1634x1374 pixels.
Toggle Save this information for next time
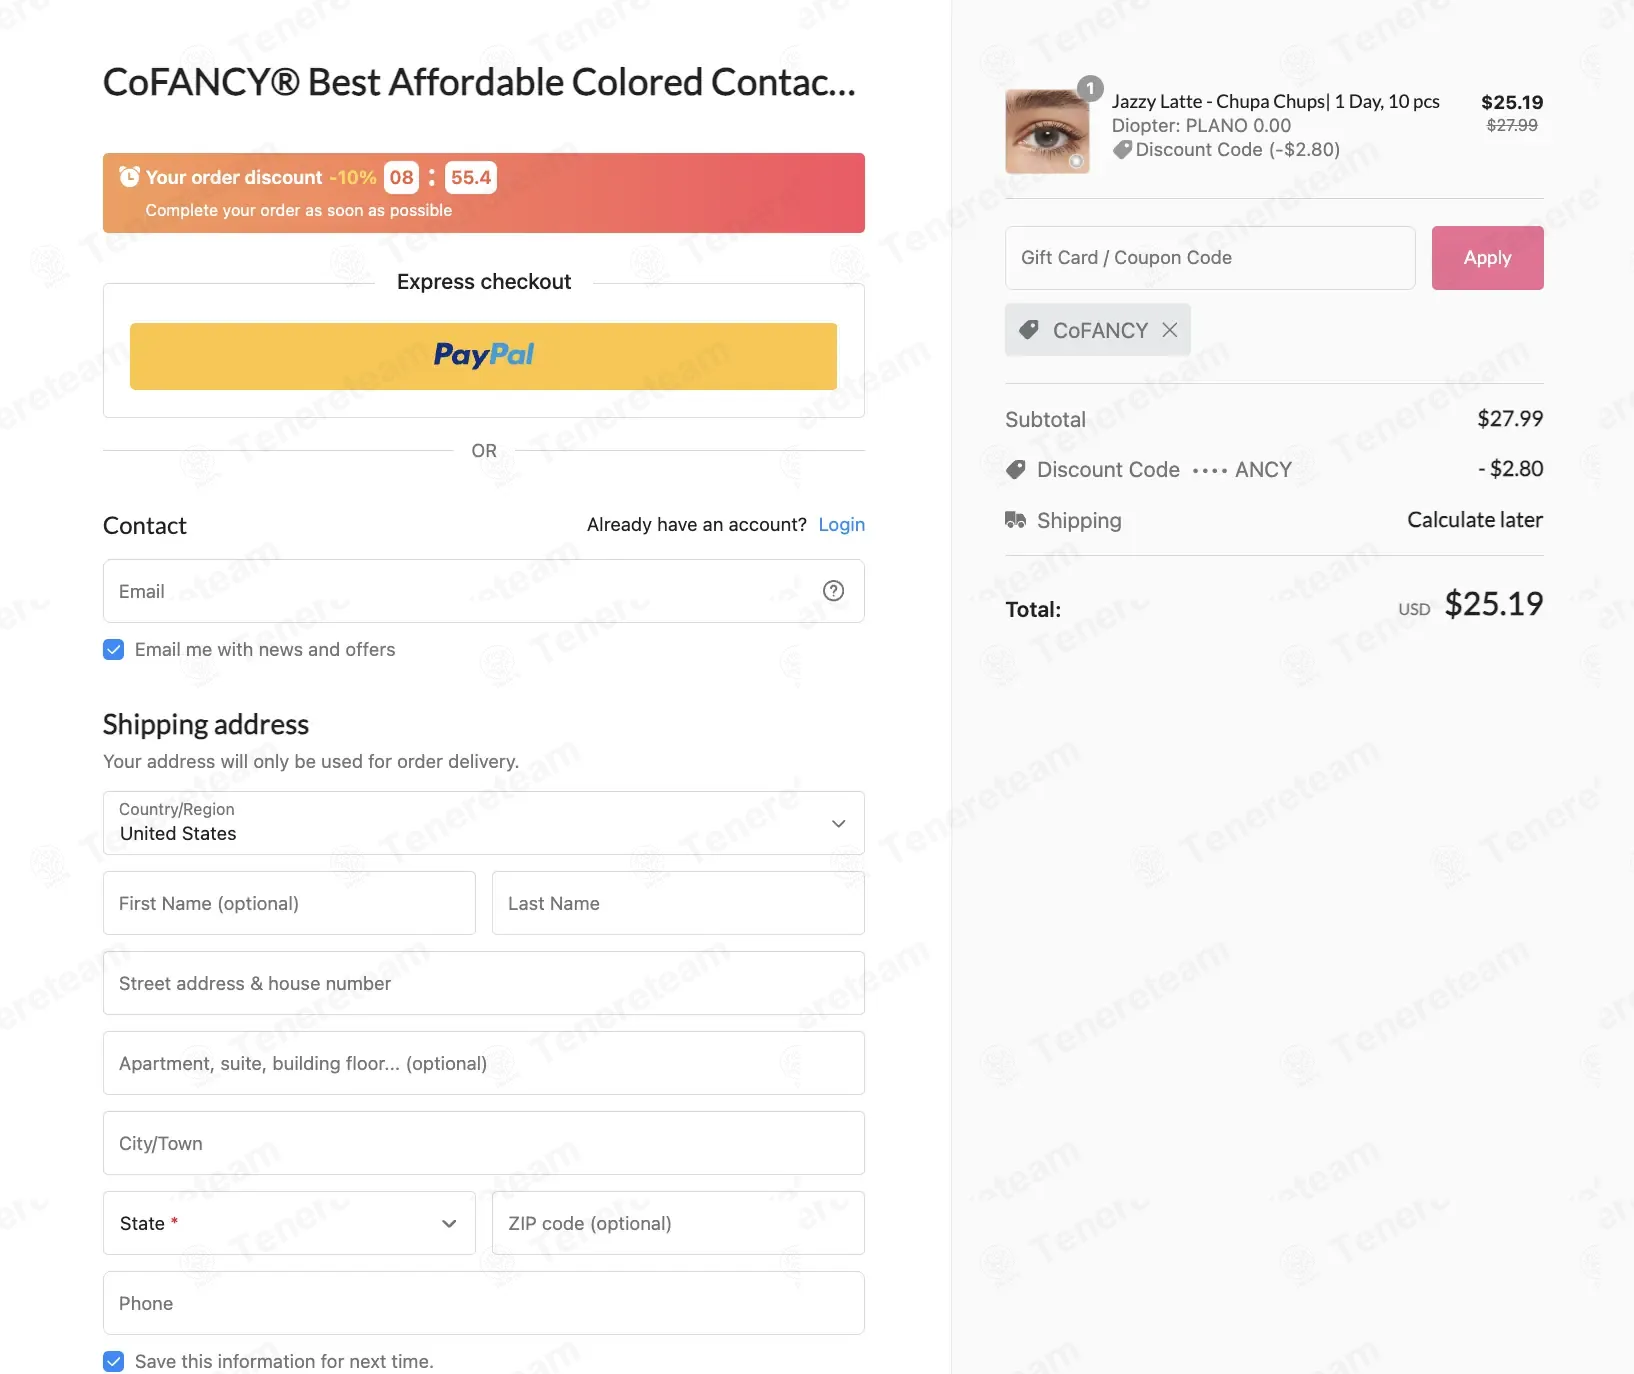coord(114,1362)
